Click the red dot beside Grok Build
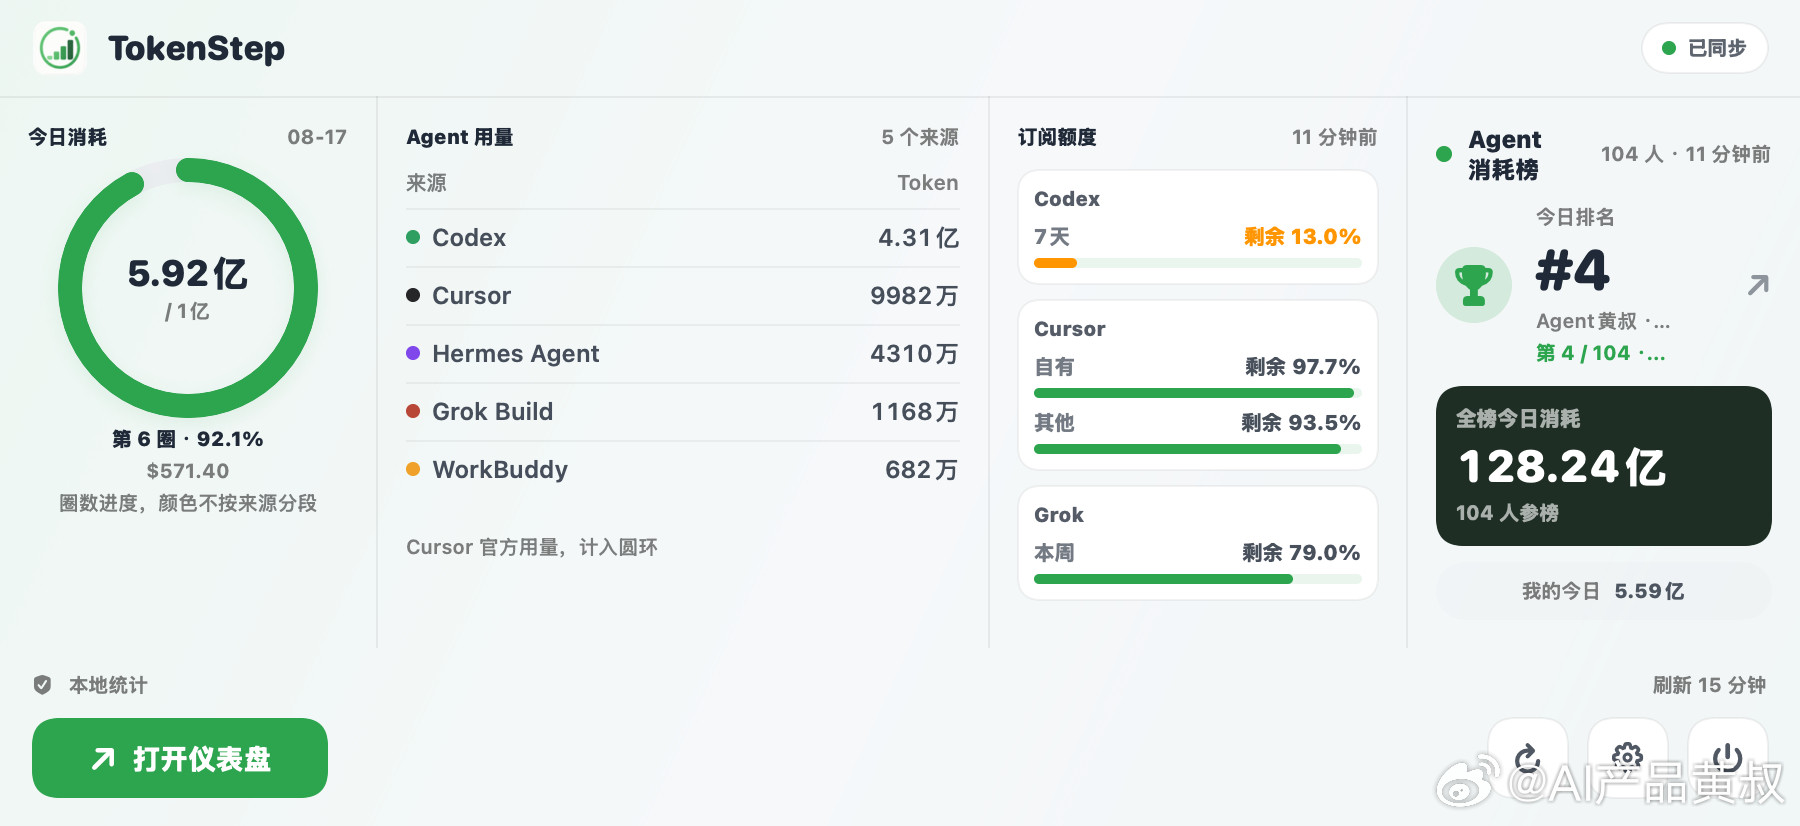The width and height of the screenshot is (1800, 826). (x=413, y=411)
